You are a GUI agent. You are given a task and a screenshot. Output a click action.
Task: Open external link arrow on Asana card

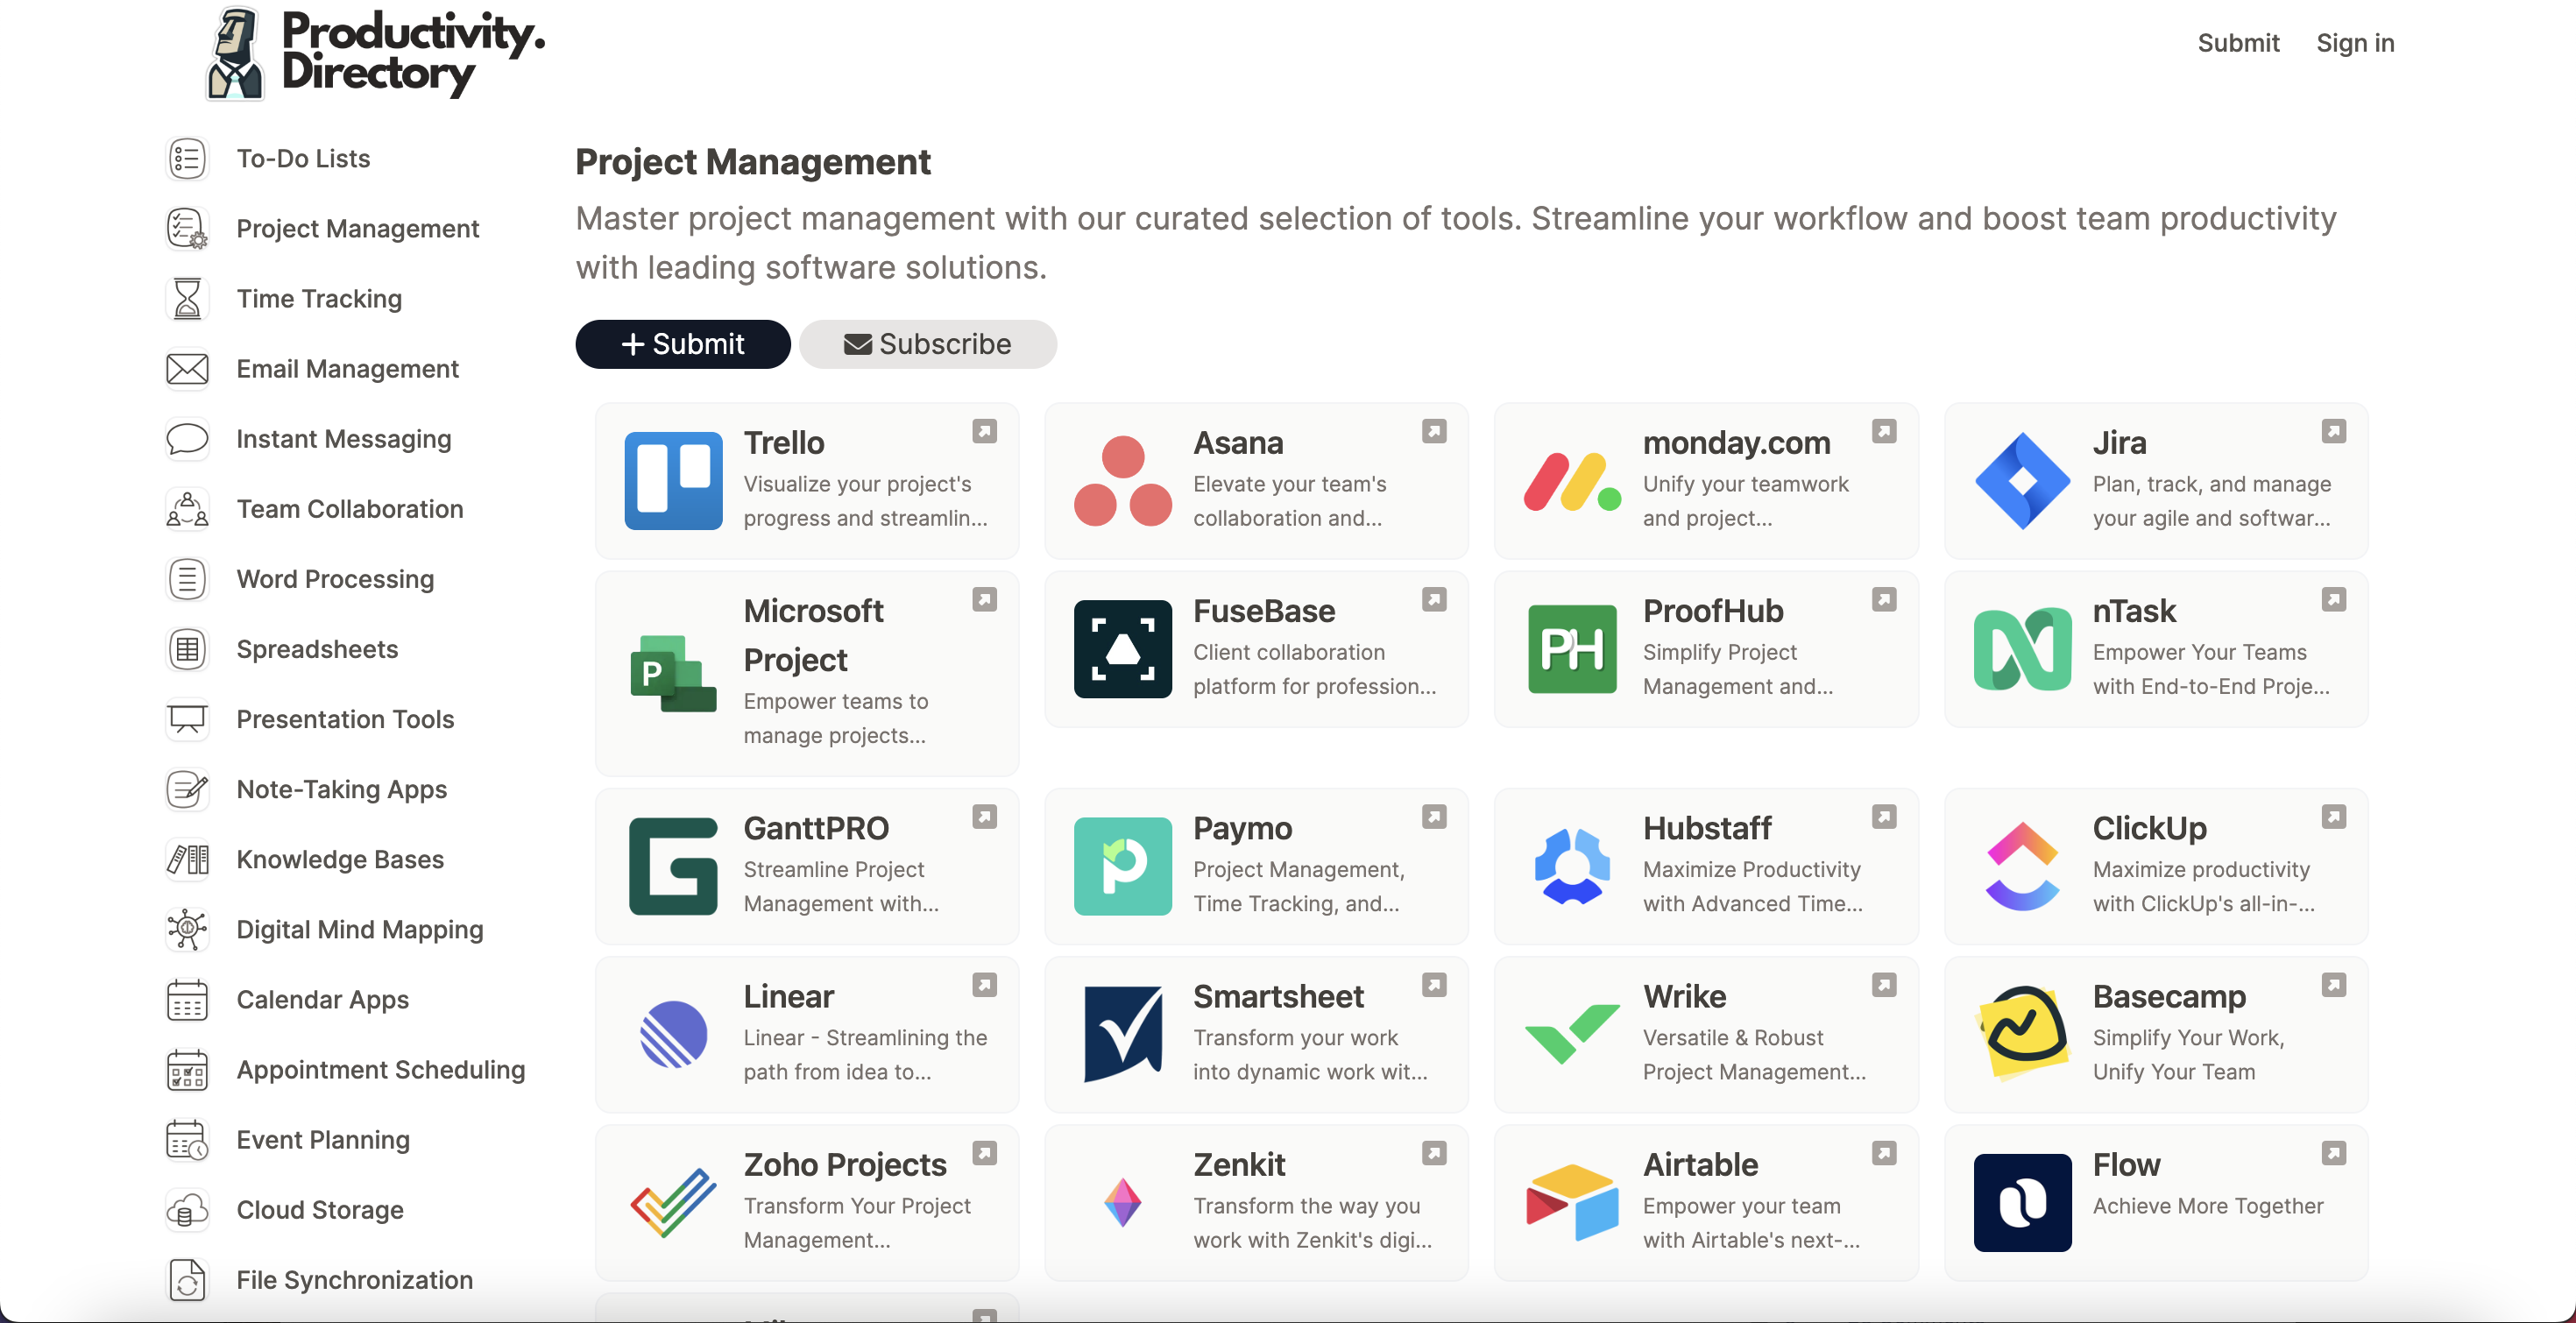pyautogui.click(x=1434, y=431)
